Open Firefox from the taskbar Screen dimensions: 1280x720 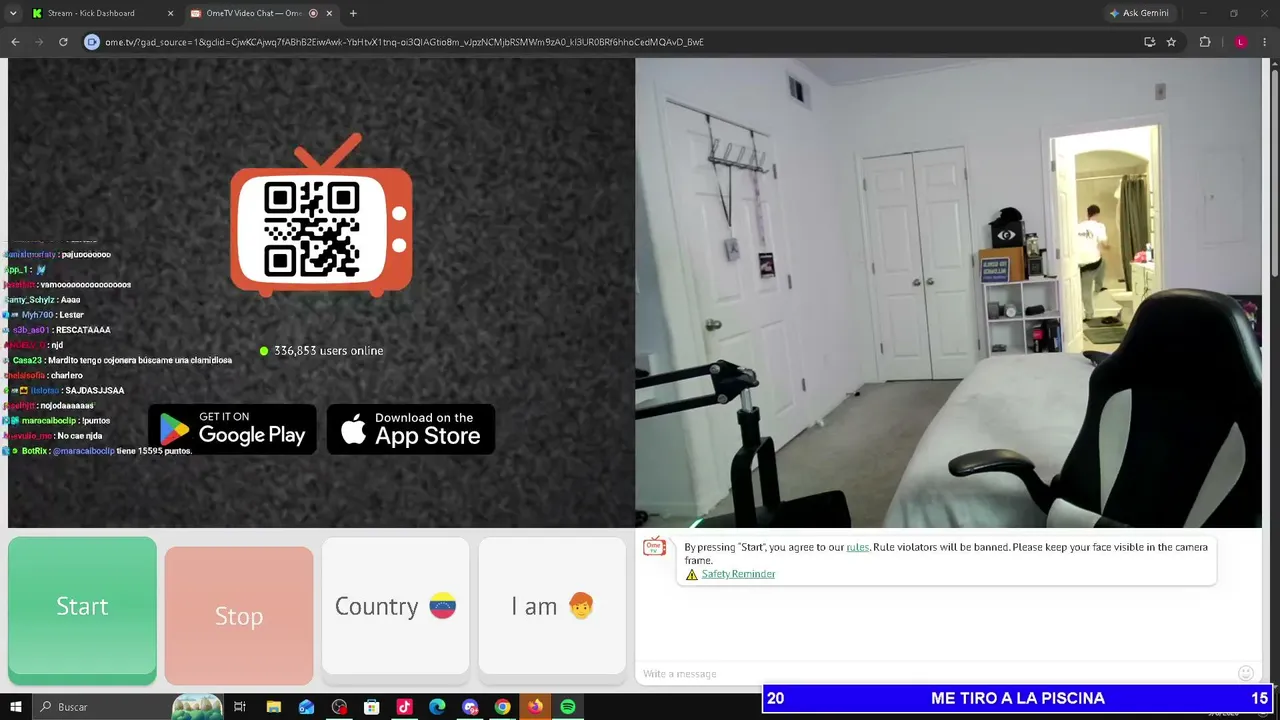pyautogui.click(x=535, y=707)
